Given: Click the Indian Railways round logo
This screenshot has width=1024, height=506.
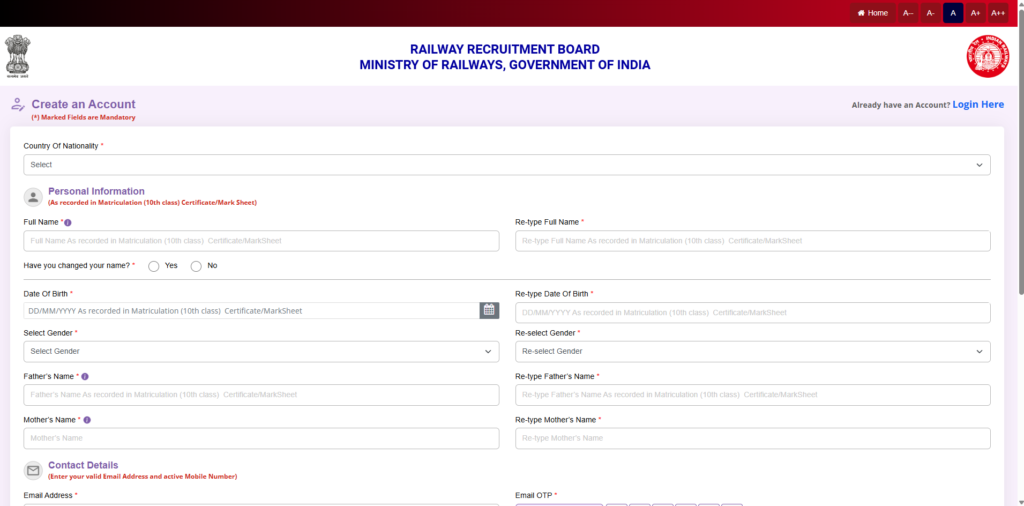Looking at the screenshot, I should [987, 56].
